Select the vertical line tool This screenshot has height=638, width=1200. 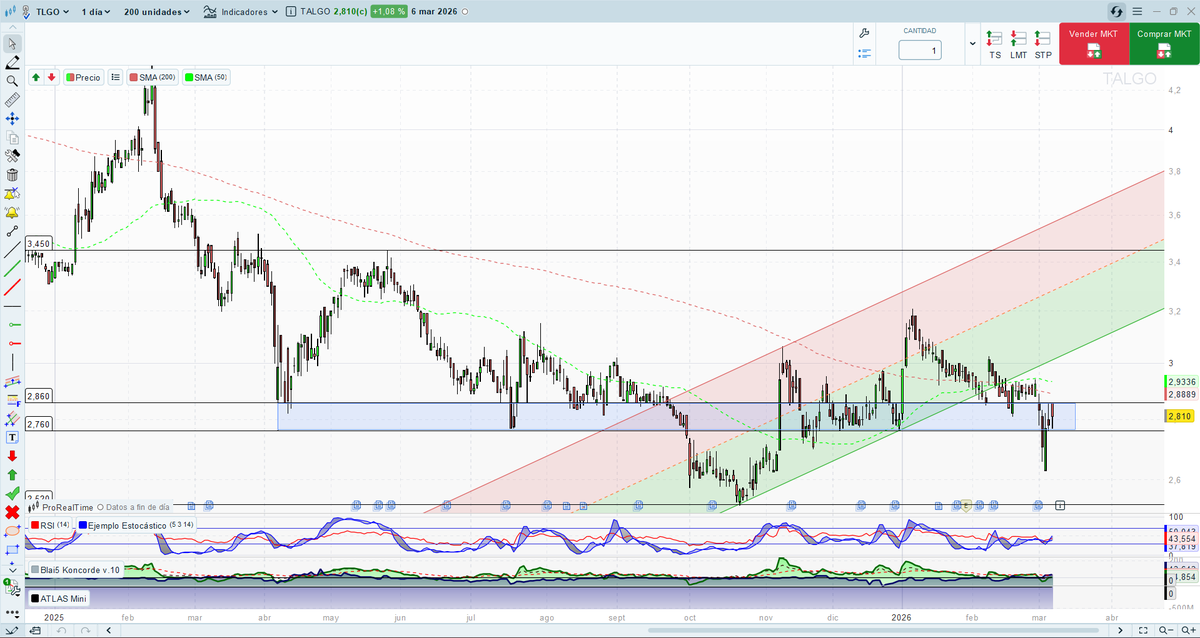click(x=12, y=363)
